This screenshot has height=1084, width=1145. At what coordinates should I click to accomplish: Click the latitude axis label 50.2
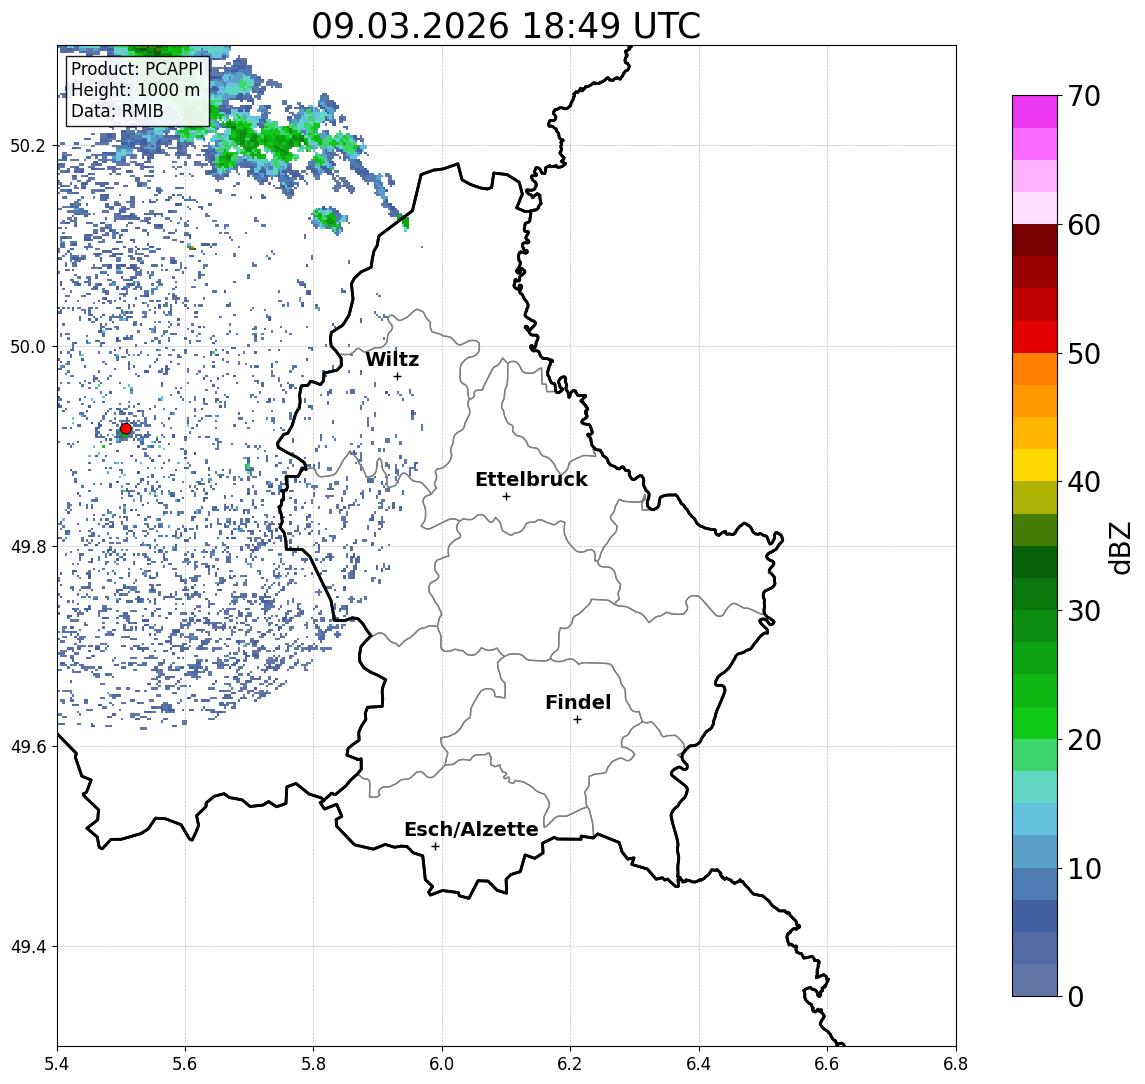click(x=27, y=145)
